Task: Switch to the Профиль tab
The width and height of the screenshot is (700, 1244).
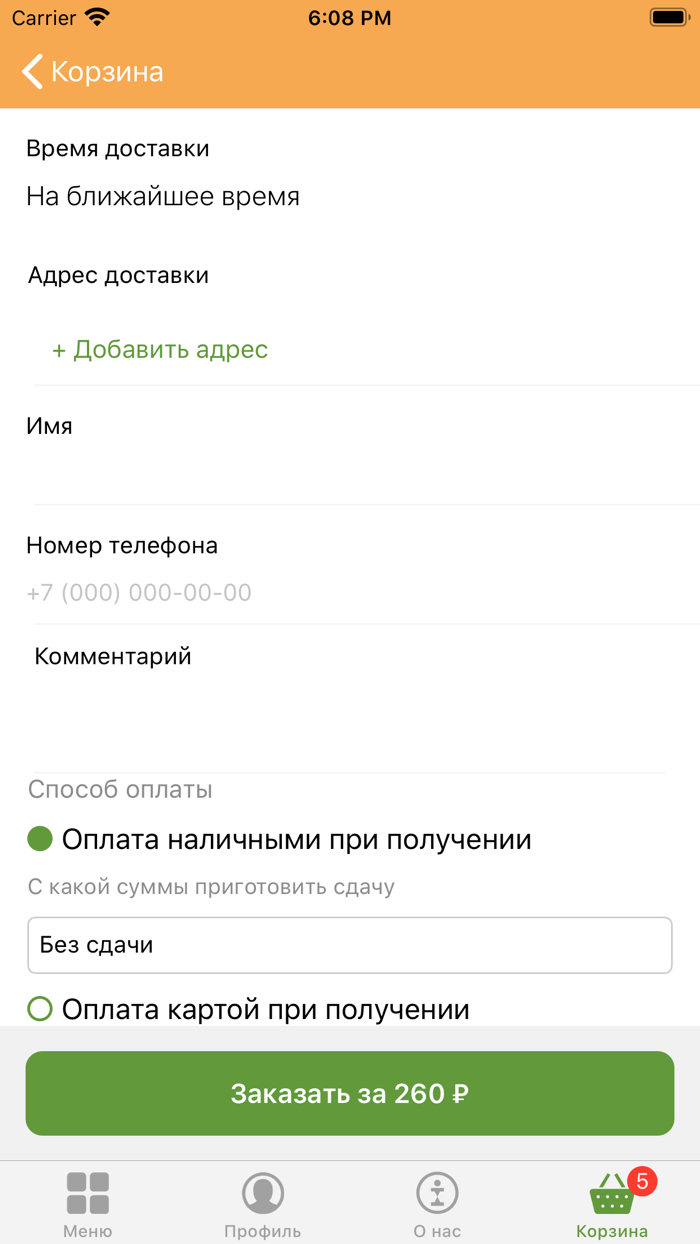Action: [262, 1202]
